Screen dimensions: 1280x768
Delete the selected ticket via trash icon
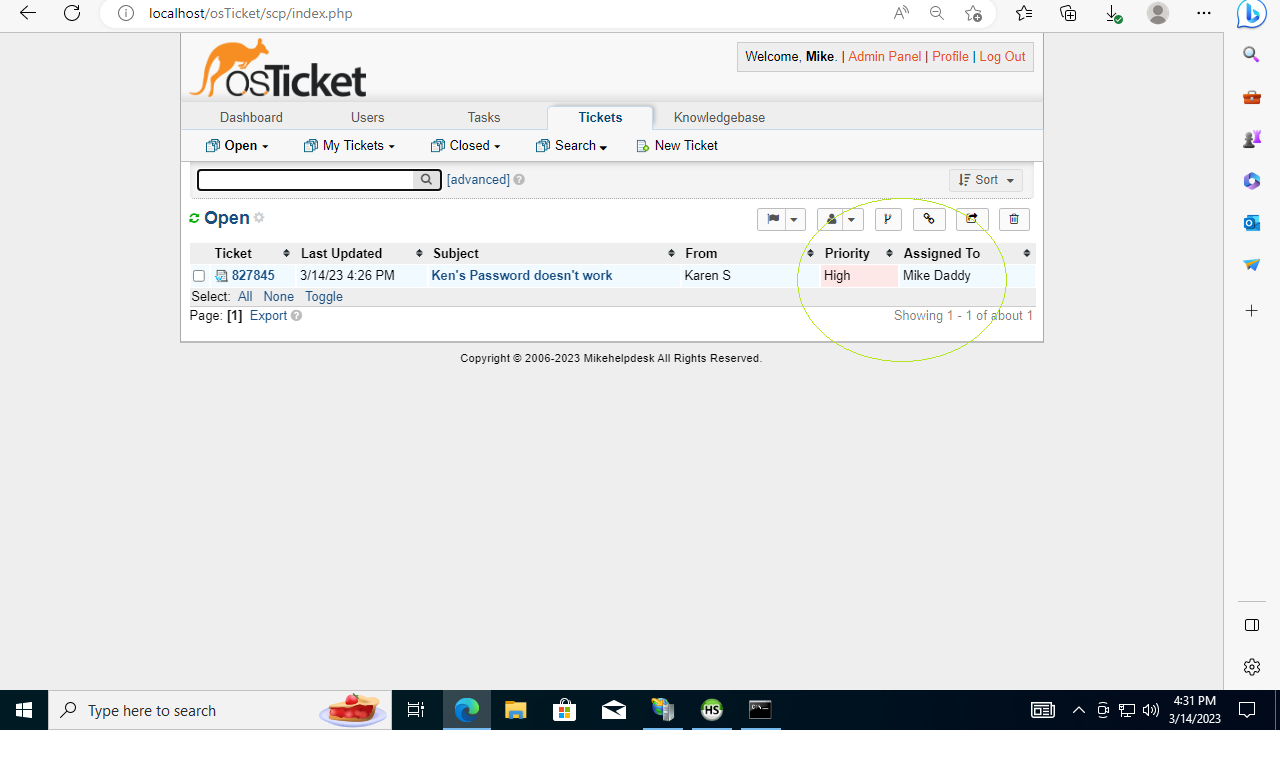point(1014,219)
